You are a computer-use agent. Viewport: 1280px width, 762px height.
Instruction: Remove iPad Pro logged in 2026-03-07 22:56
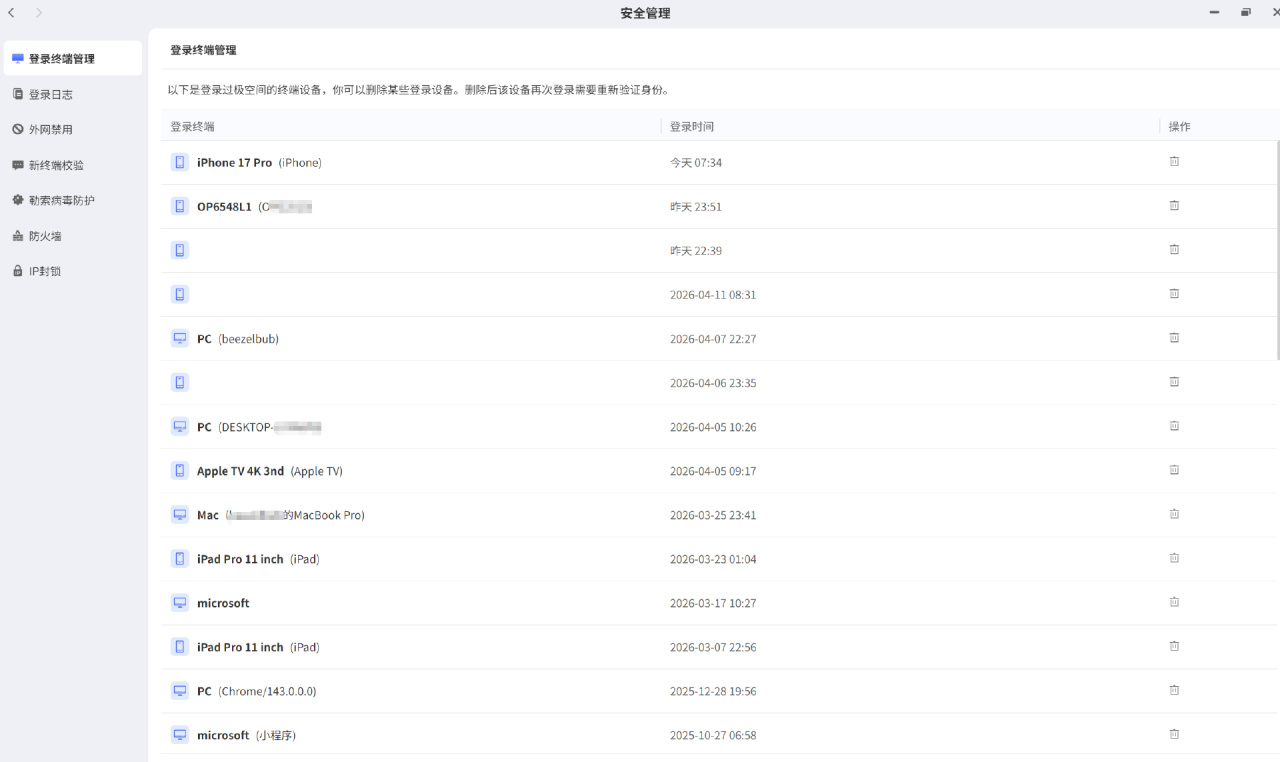(x=1174, y=645)
